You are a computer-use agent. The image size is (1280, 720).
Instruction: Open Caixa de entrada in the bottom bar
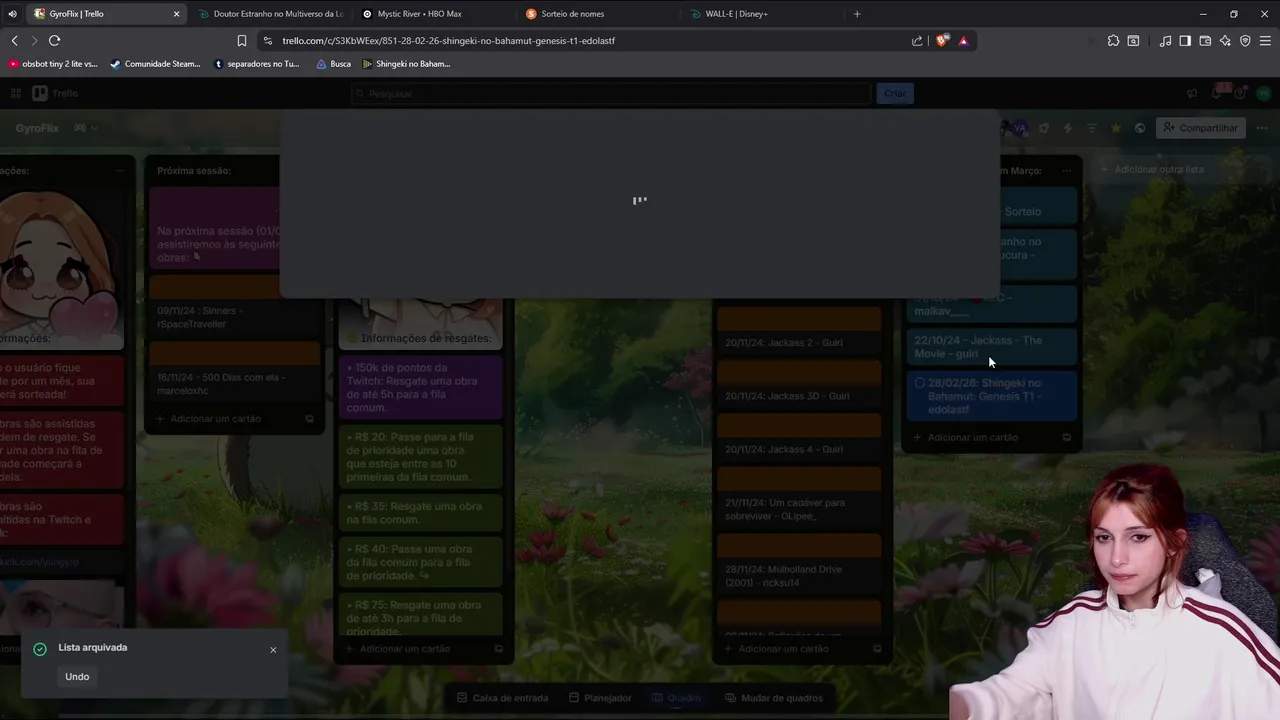(x=502, y=698)
